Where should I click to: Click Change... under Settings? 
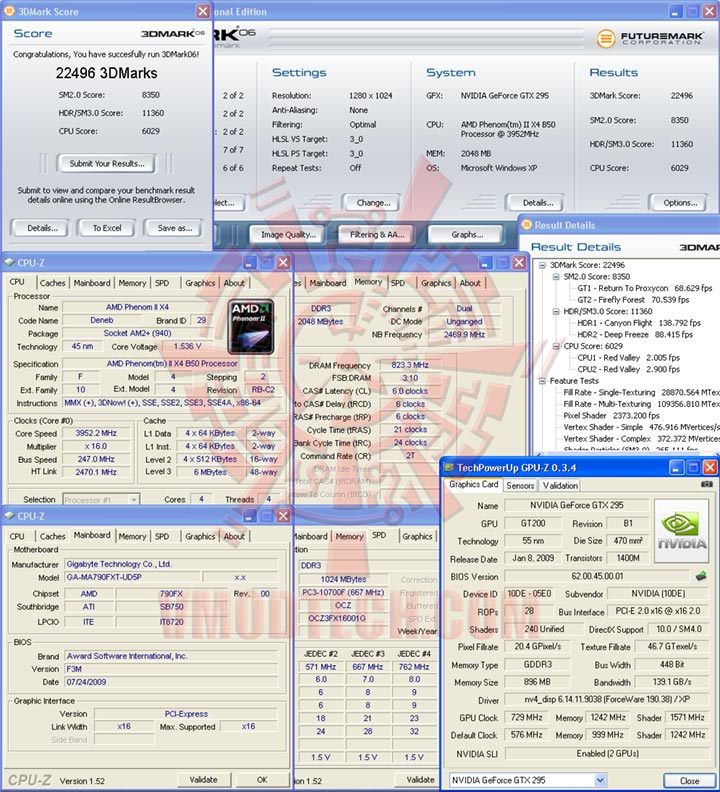(x=373, y=203)
